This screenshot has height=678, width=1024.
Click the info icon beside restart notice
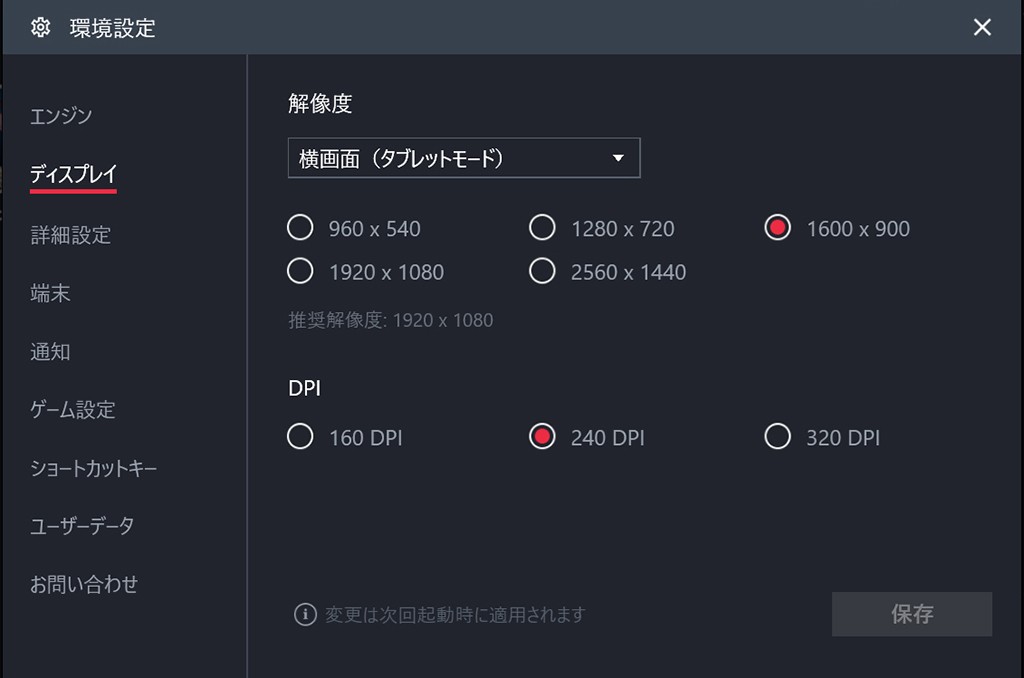(x=305, y=614)
